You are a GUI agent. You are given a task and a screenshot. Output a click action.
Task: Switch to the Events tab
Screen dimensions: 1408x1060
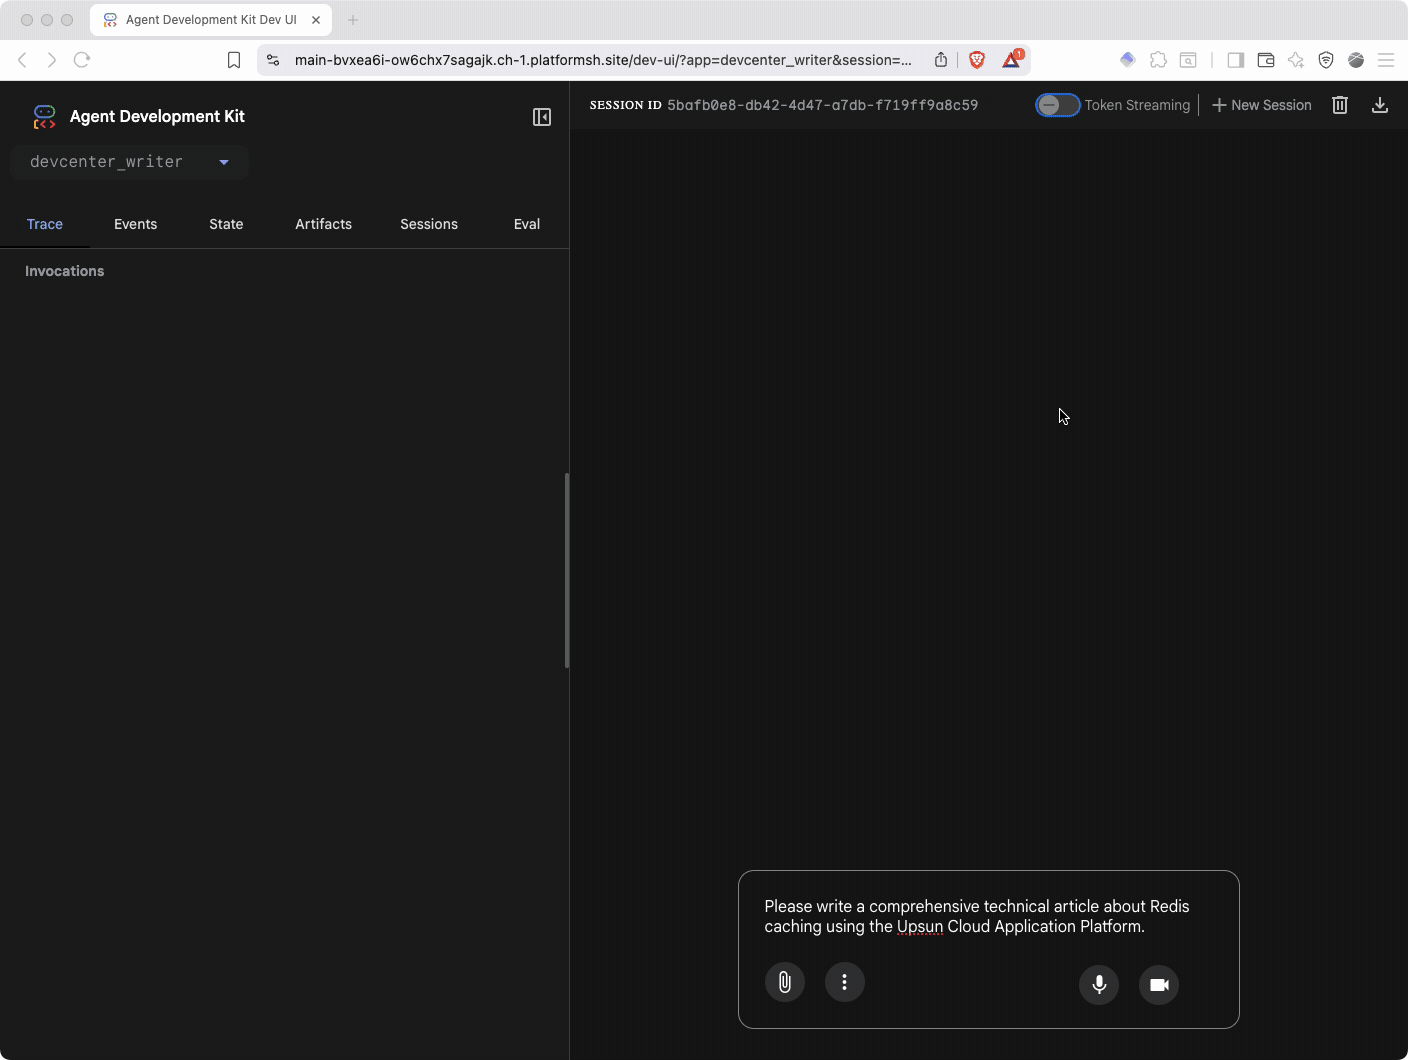[x=135, y=224]
